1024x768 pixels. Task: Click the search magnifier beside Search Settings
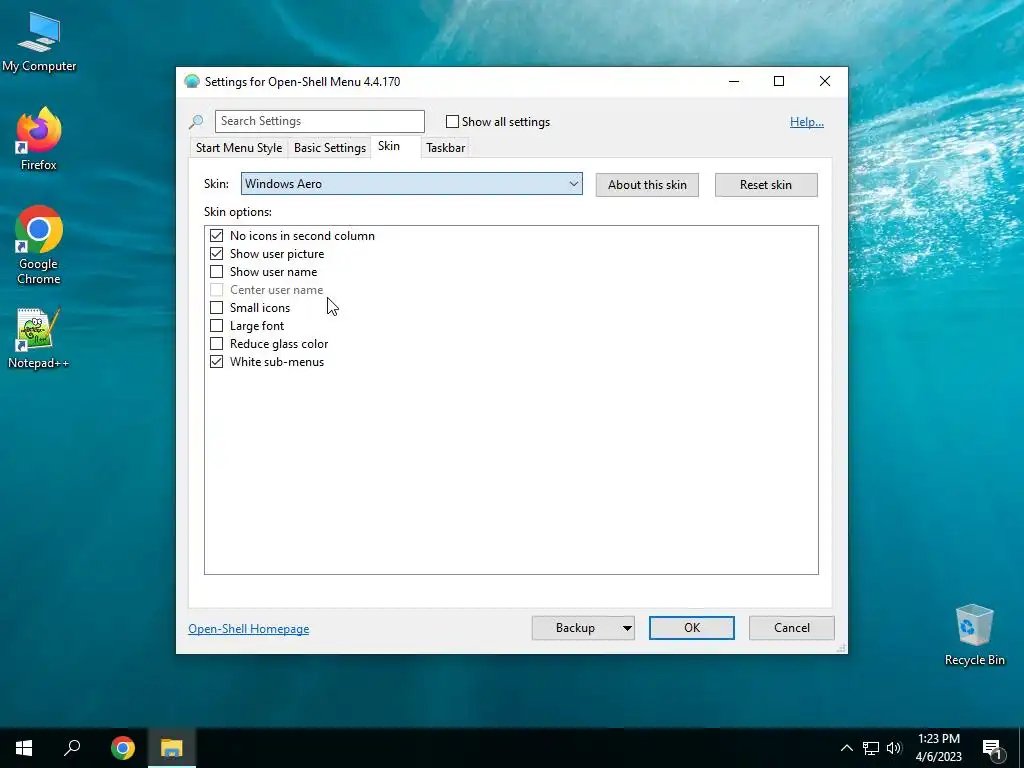click(x=196, y=121)
